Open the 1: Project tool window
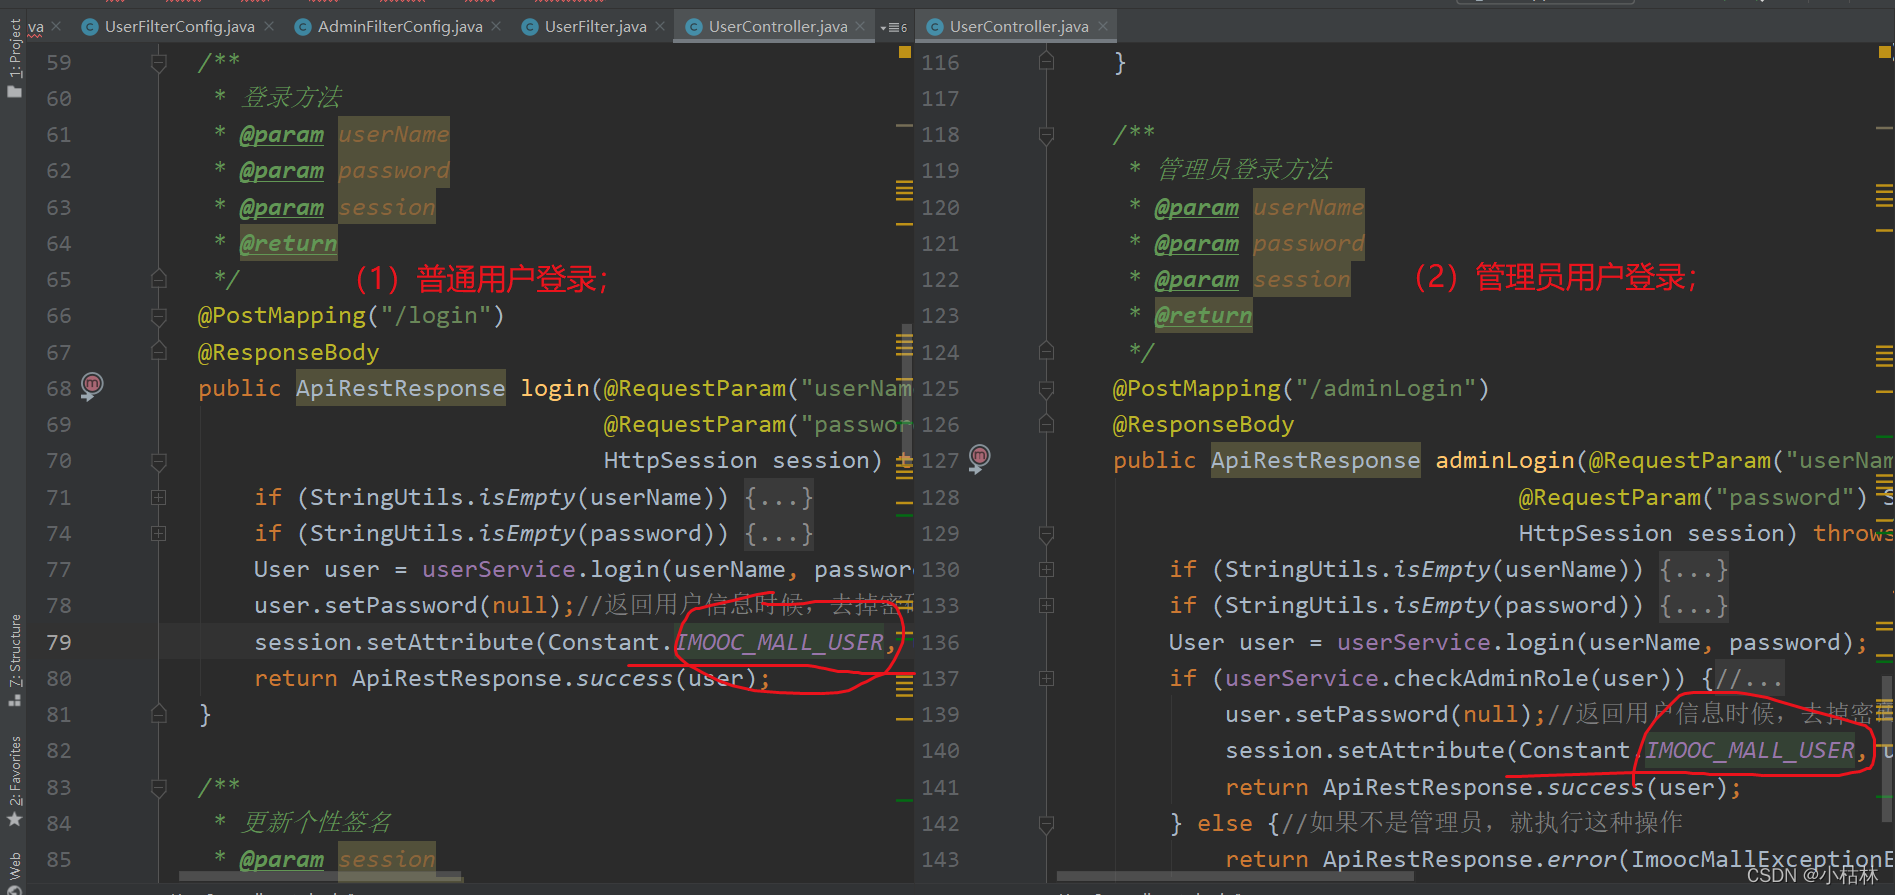1895x895 pixels. click(14, 58)
